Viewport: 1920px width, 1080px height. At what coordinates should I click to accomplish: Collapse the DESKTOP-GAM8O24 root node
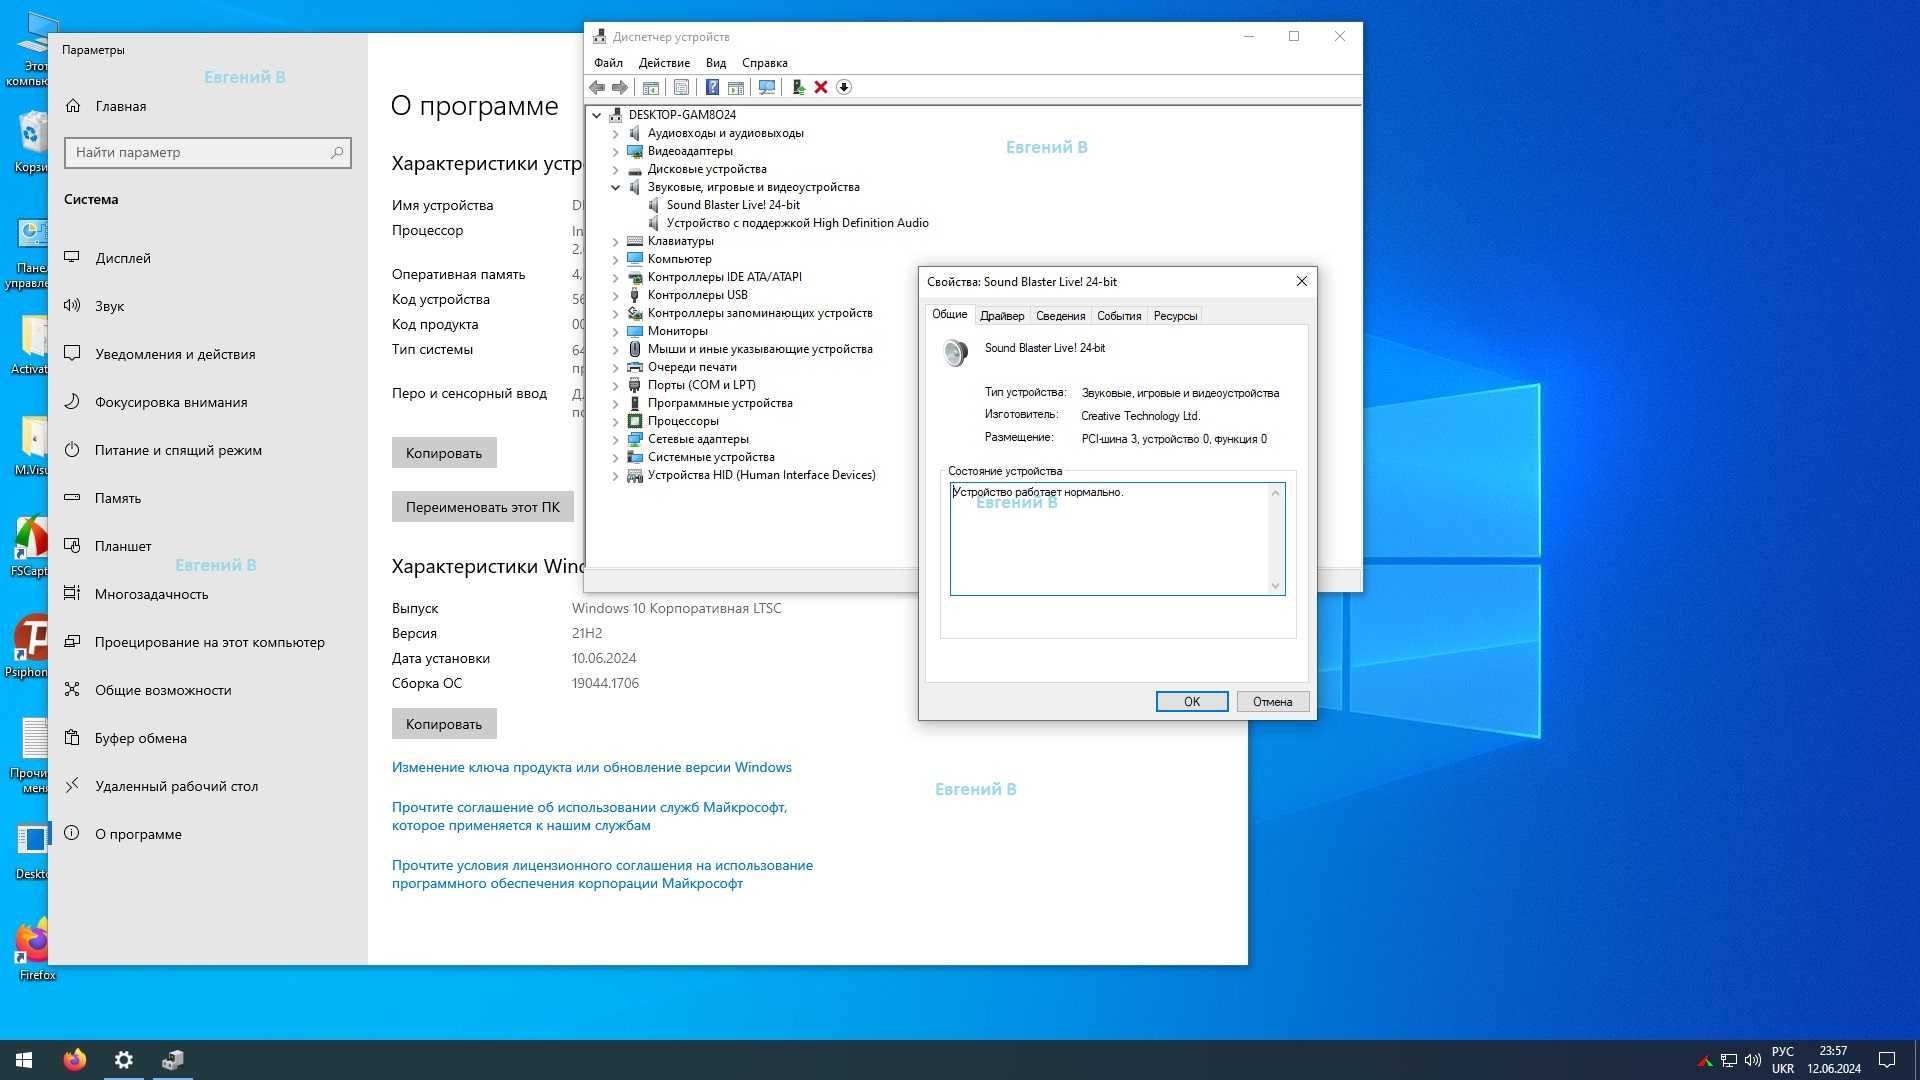(597, 115)
